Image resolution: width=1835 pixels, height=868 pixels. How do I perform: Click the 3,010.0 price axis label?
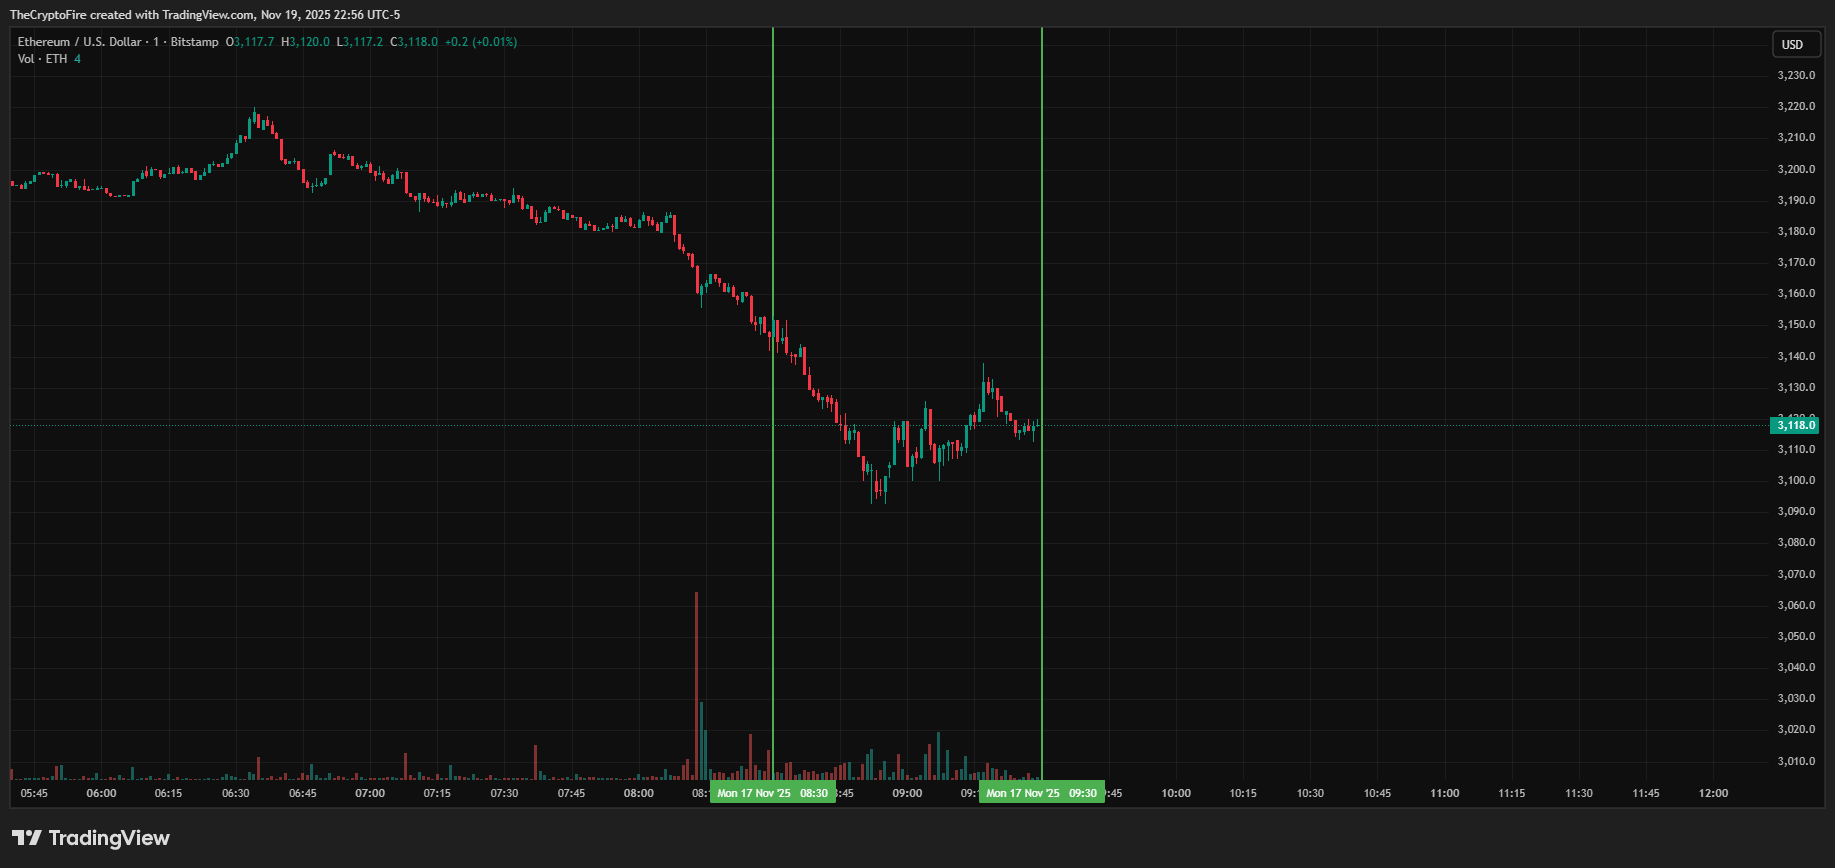pos(1797,761)
